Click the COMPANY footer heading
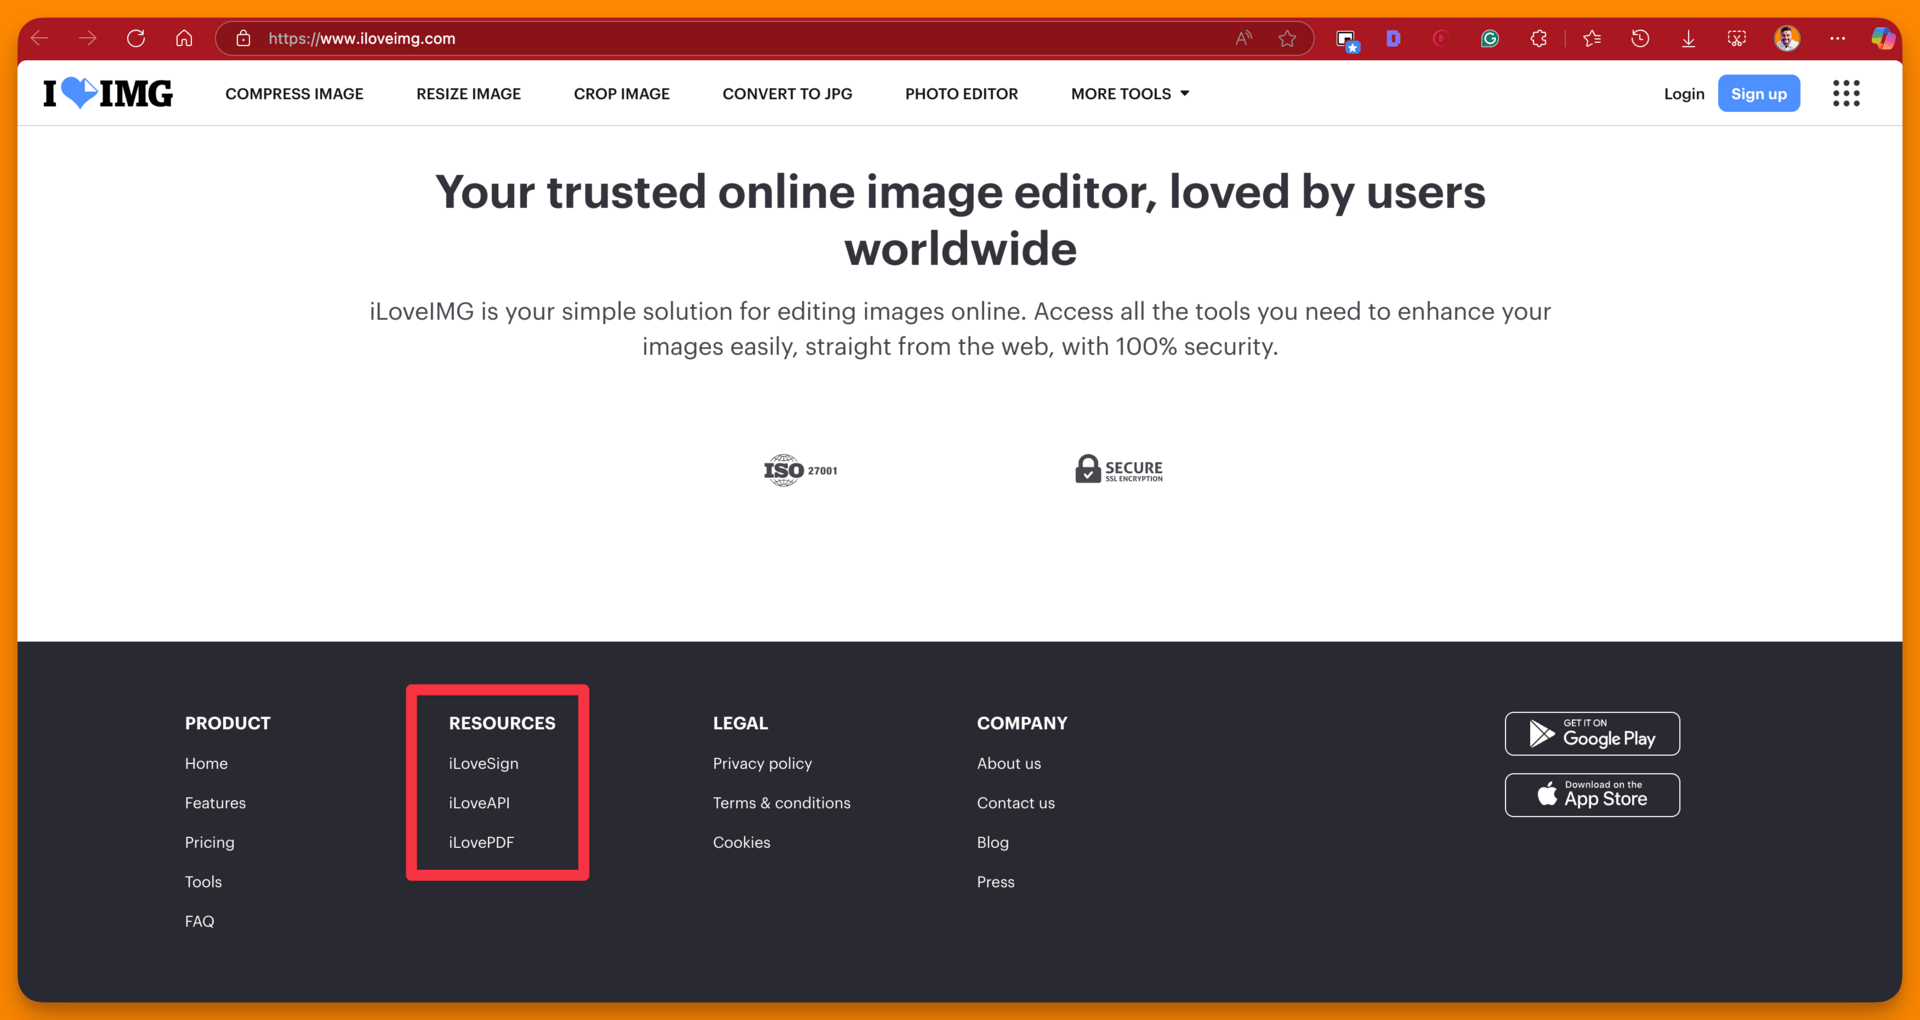This screenshot has width=1920, height=1020. tap(1022, 723)
